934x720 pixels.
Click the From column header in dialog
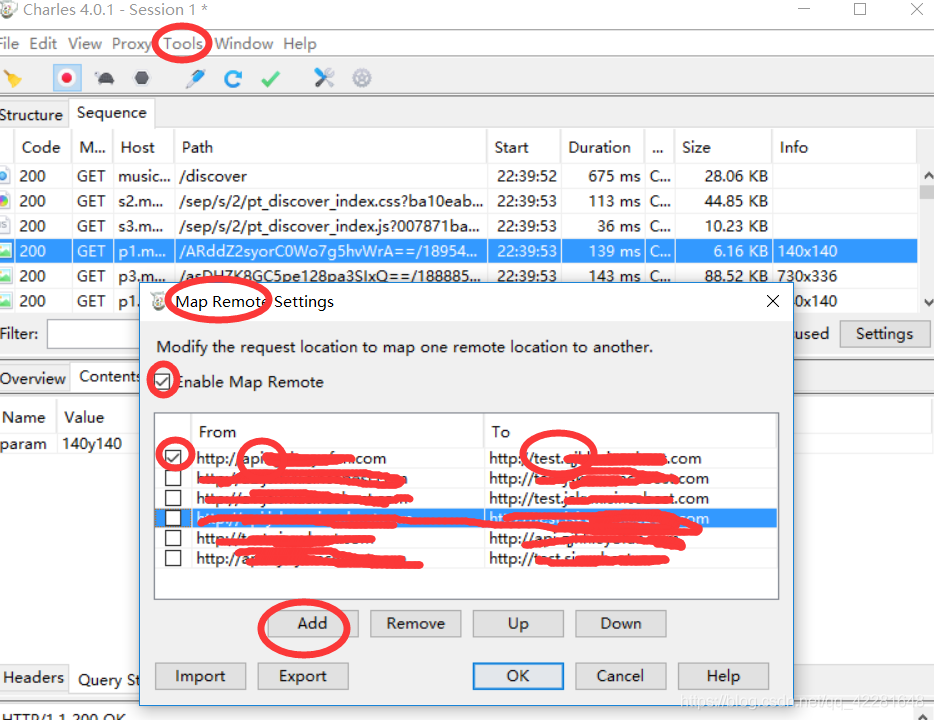coord(337,432)
